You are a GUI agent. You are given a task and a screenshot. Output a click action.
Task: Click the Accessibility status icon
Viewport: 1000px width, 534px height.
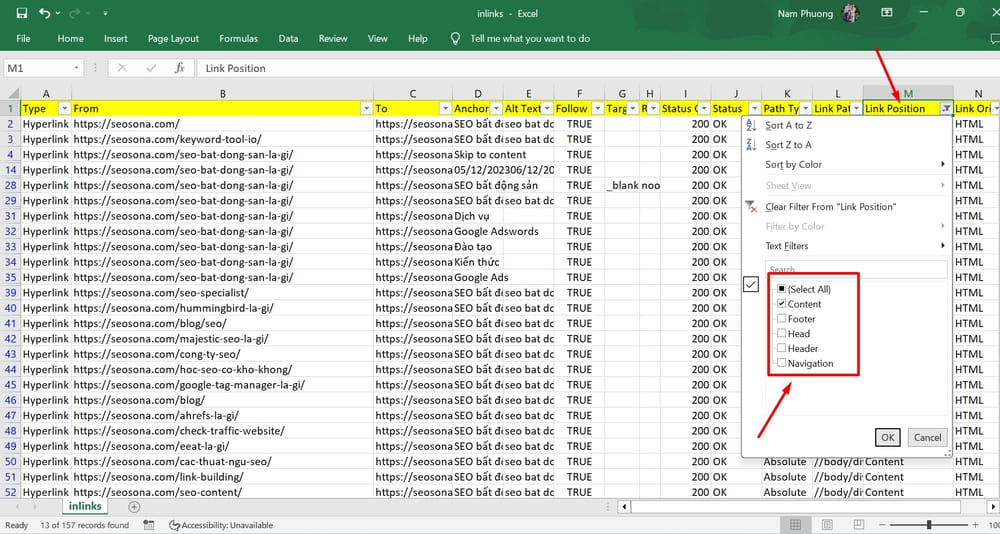(174, 525)
